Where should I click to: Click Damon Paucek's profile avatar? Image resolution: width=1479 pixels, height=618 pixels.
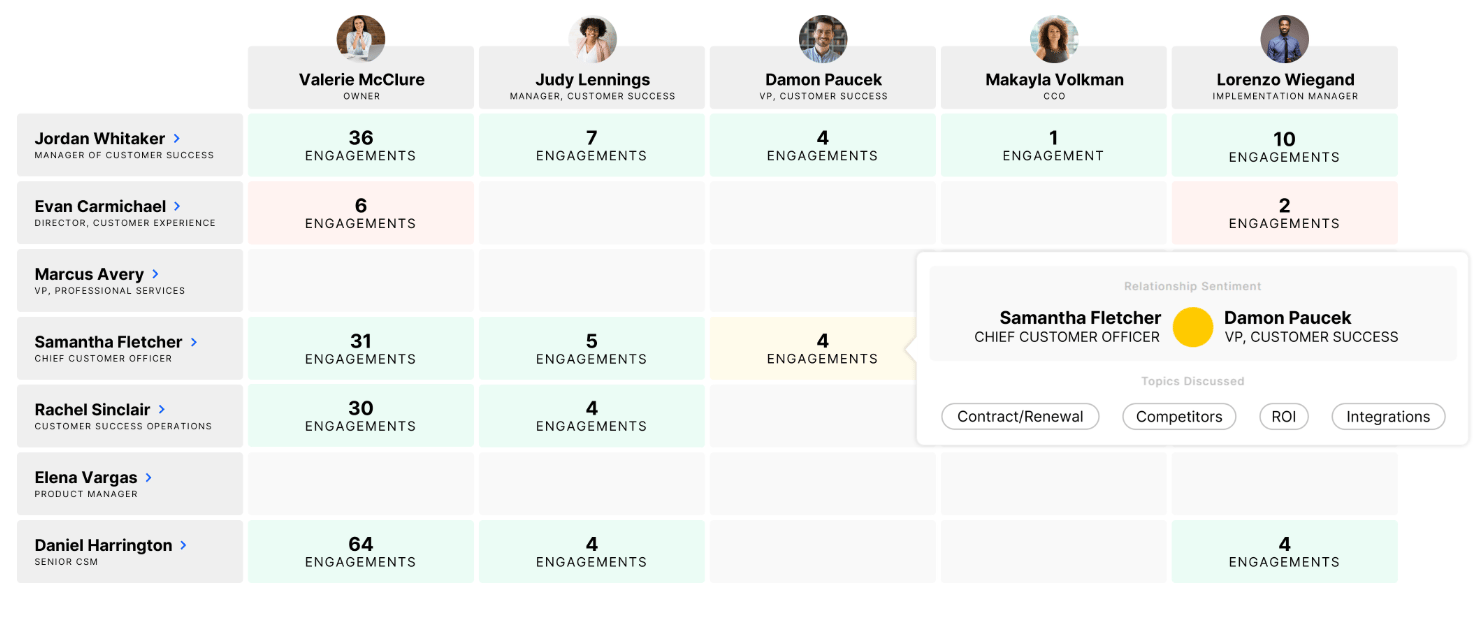[823, 40]
